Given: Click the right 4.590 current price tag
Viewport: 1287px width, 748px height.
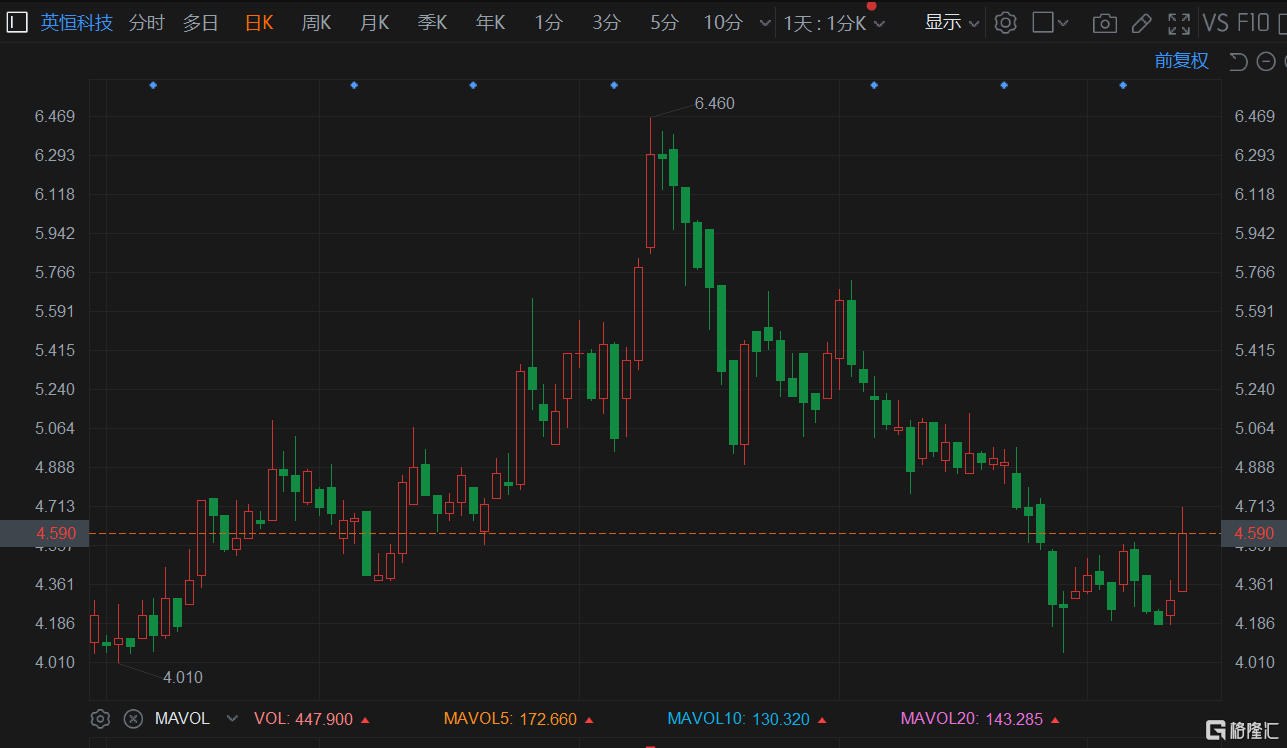Looking at the screenshot, I should [1254, 533].
